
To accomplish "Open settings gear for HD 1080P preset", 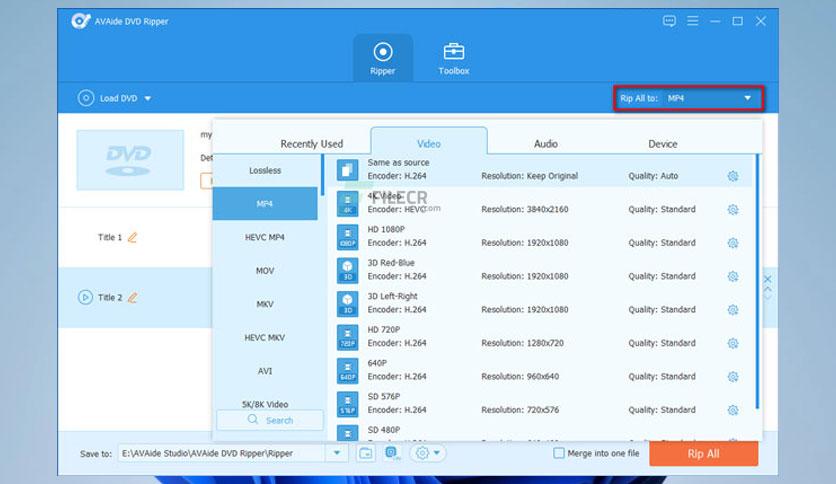I will click(733, 243).
